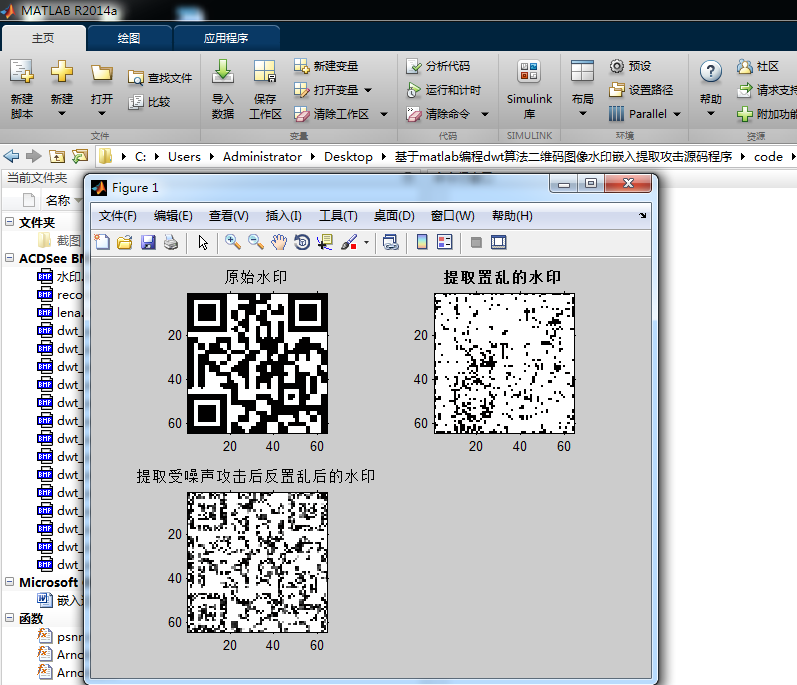Select Data Cursor tool in Figure 1
Screen dimensions: 797x685
click(x=325, y=242)
